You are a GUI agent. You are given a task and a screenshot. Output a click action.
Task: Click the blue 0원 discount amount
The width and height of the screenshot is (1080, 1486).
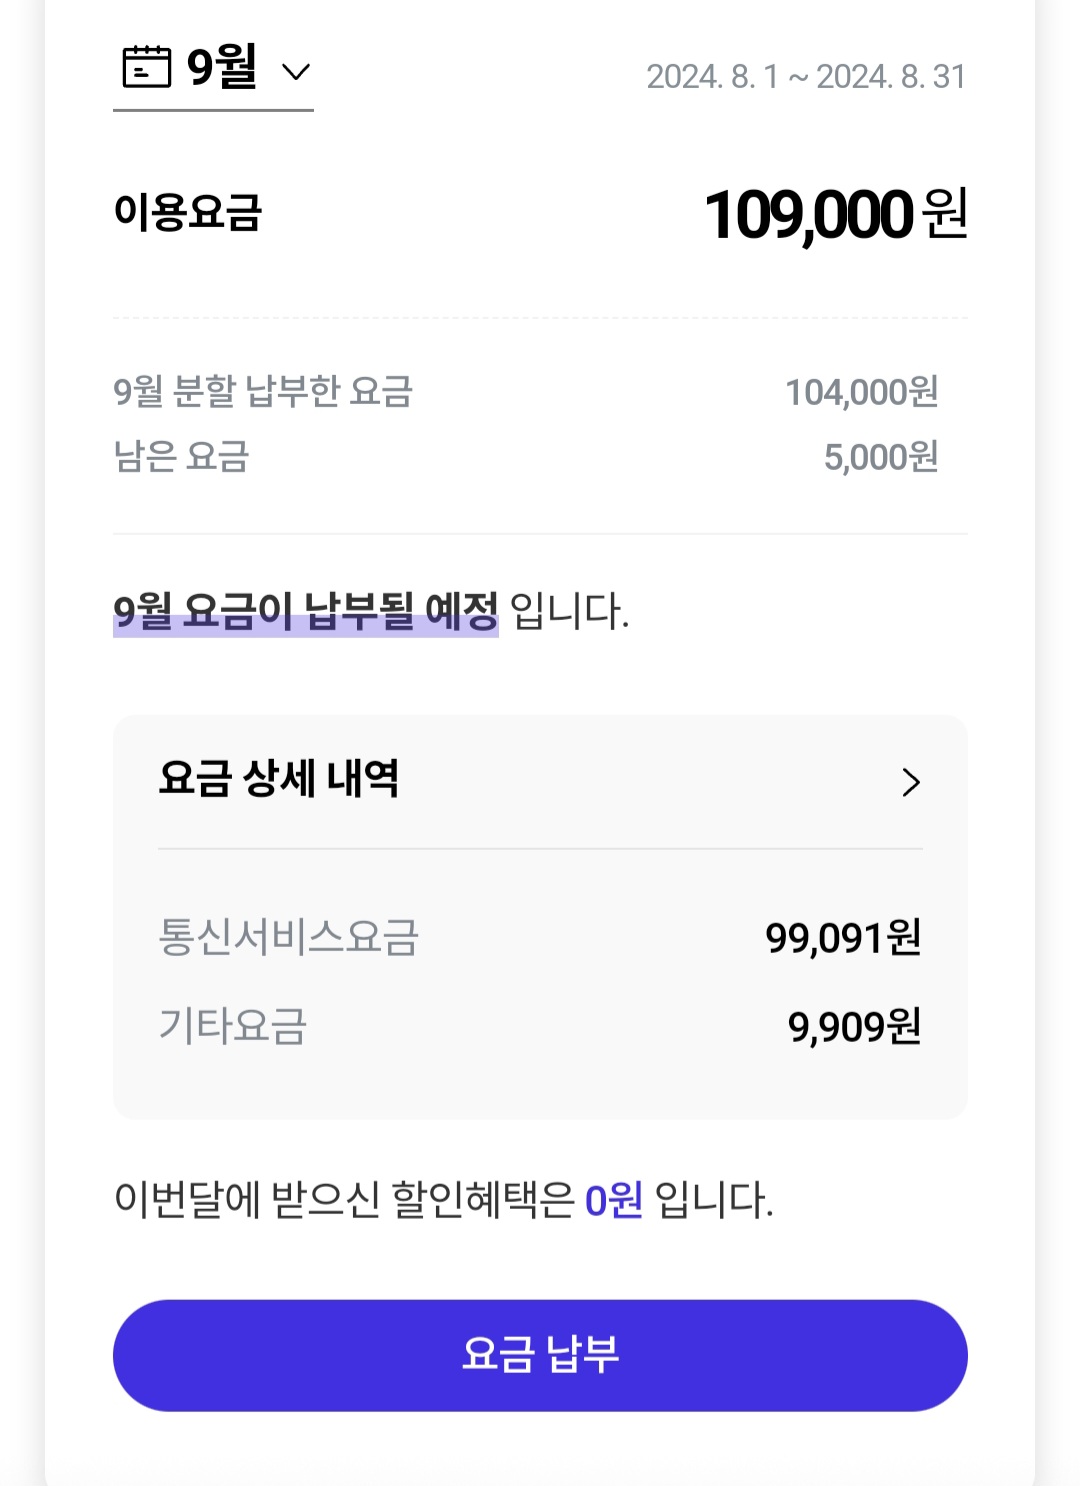coord(613,1200)
